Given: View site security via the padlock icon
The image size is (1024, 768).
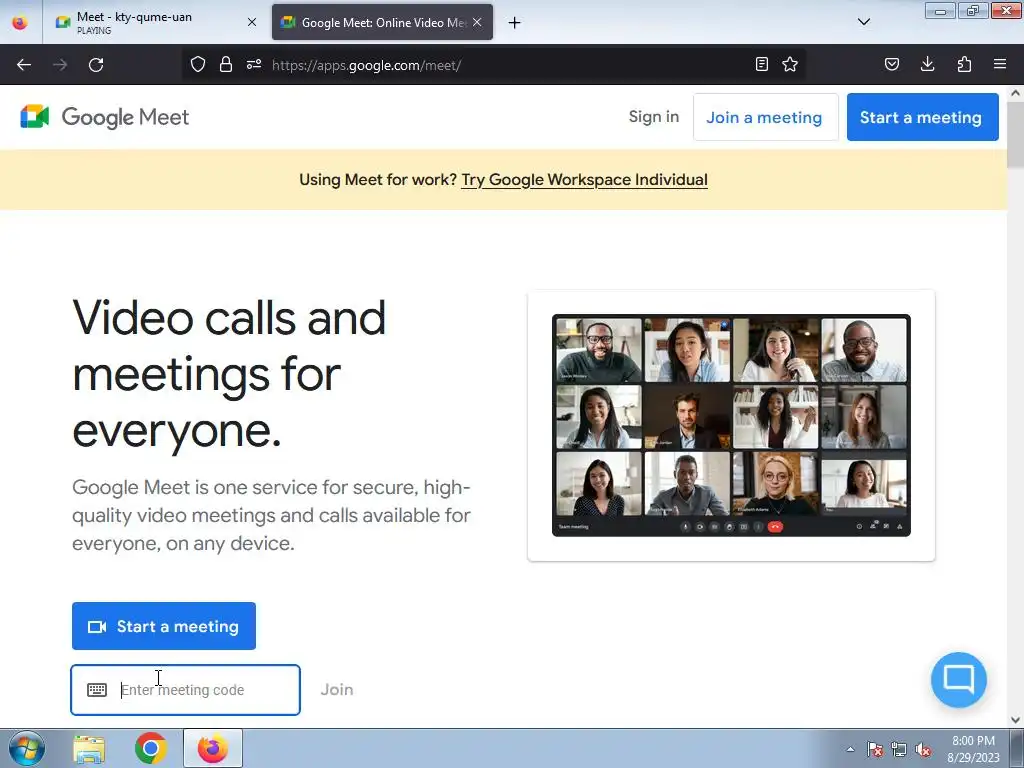Looking at the screenshot, I should 226,64.
